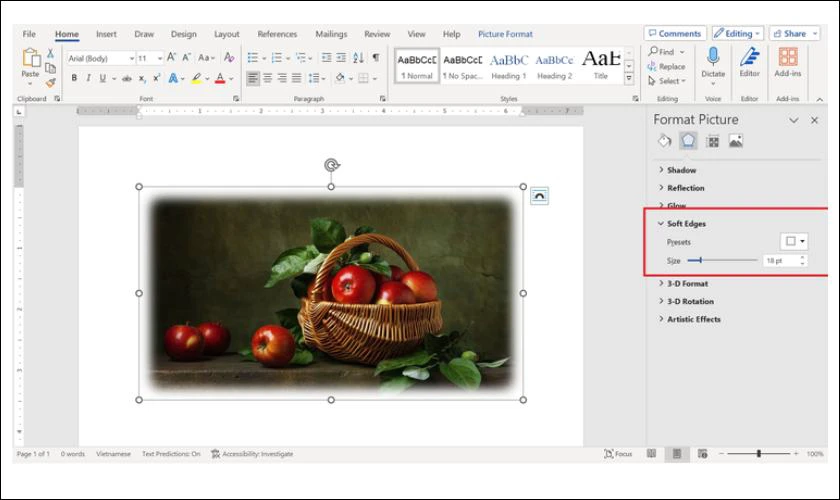The image size is (840, 500).
Task: Open the Select dropdown in Editing
Action: click(667, 81)
